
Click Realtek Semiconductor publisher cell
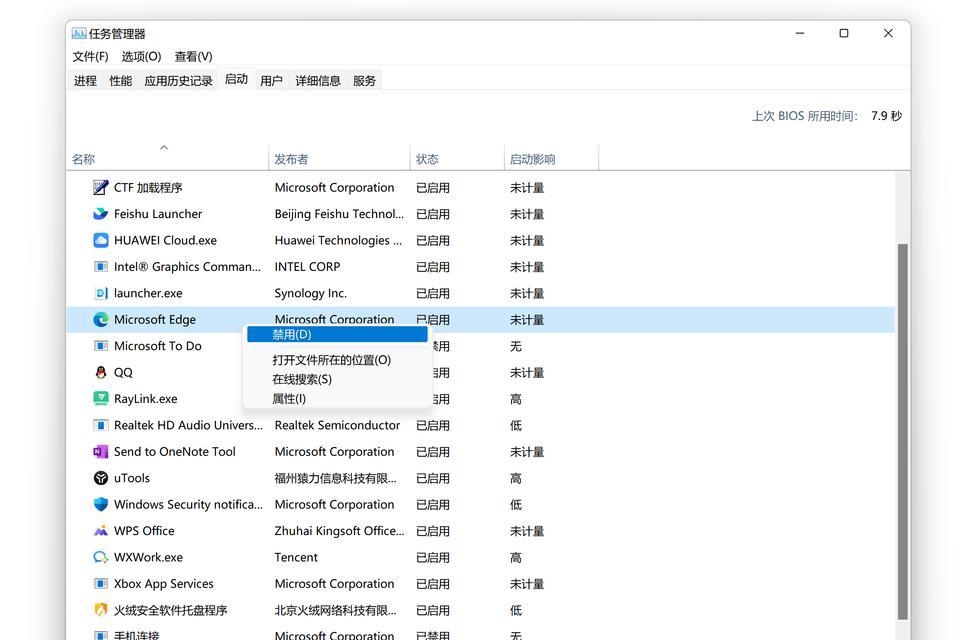pos(337,425)
